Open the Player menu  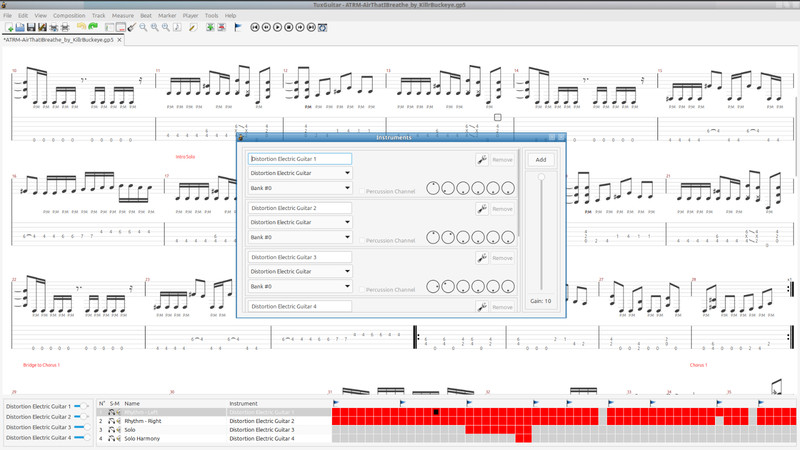190,16
